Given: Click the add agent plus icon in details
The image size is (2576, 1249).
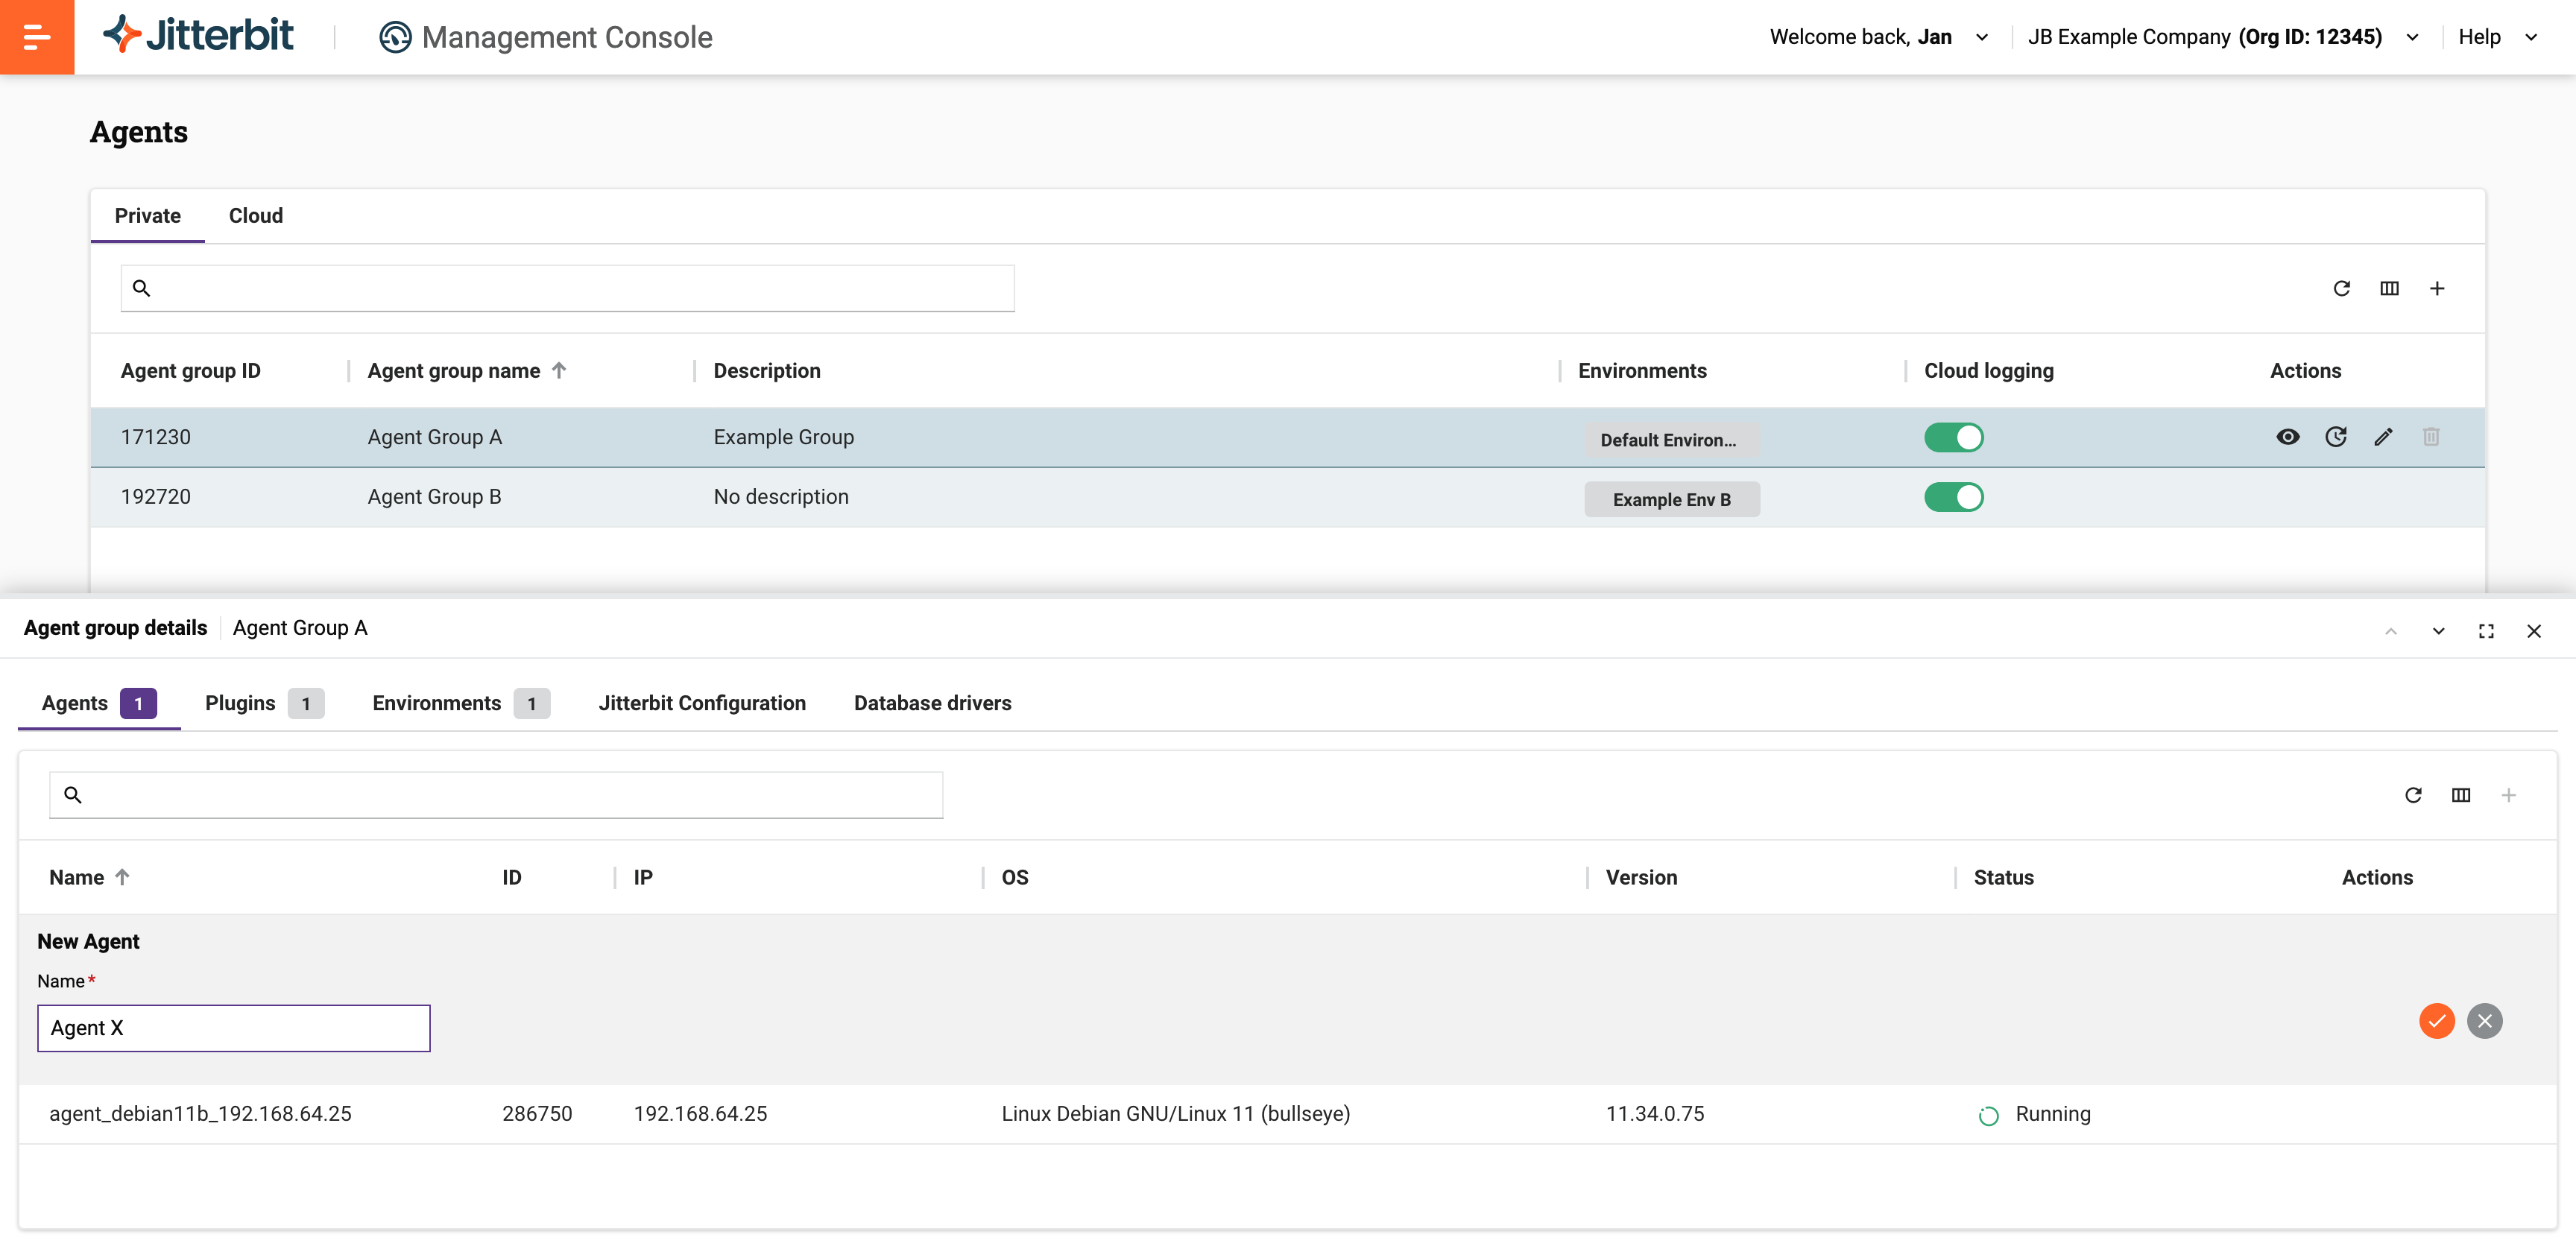Looking at the screenshot, I should coord(2508,795).
